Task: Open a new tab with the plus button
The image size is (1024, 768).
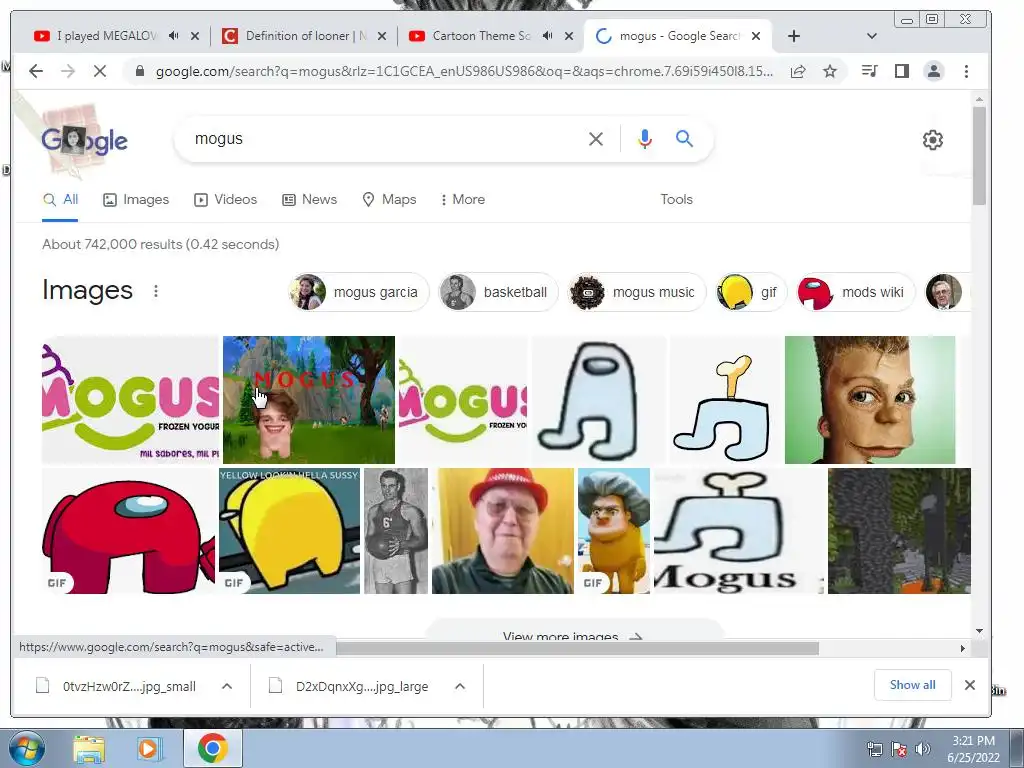Action: [793, 36]
